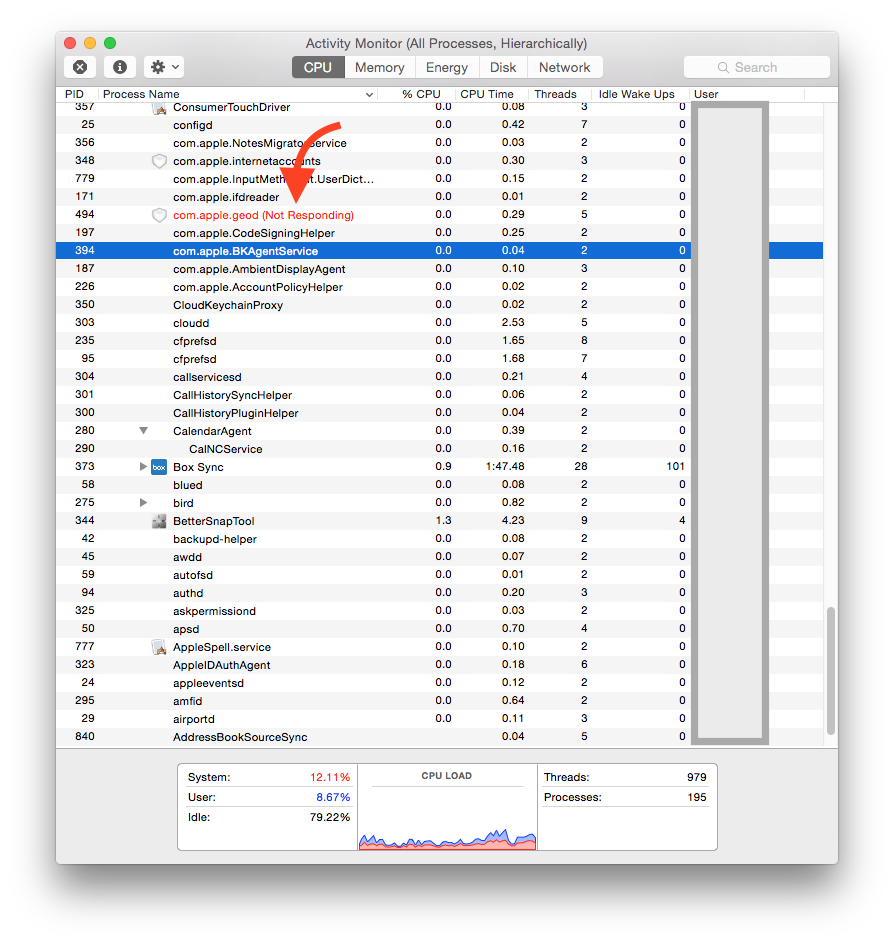
Task: Select the com.apple.BKAgentService row
Action: click(x=439, y=250)
